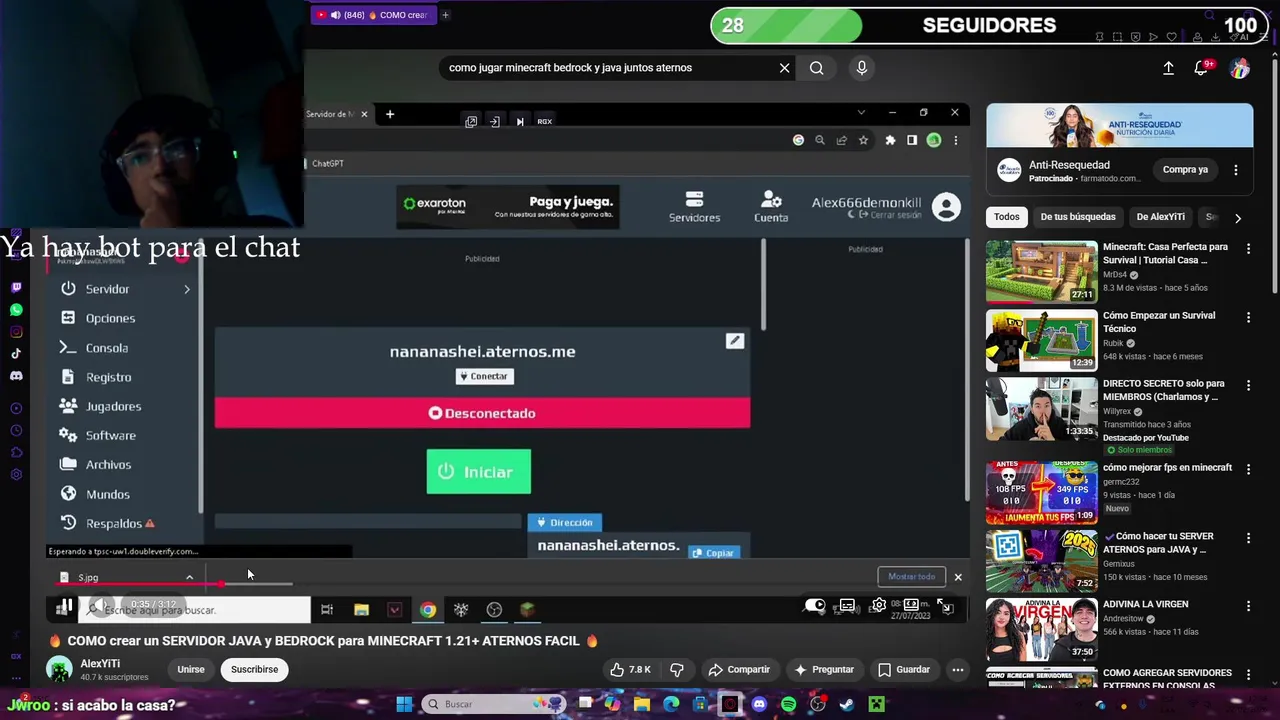Click the YouTube search magnifier button
Screen dimensions: 1280x720
tap(817, 68)
